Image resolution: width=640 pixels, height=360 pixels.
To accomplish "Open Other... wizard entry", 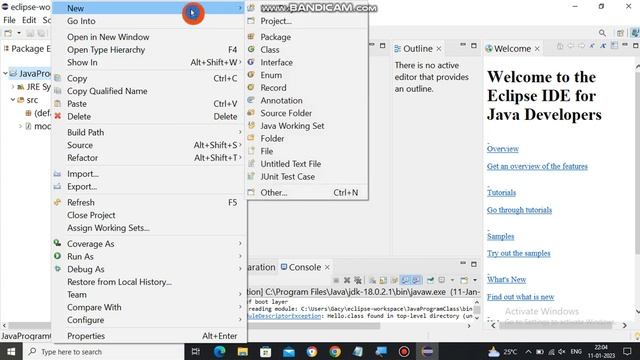I will 306,192.
